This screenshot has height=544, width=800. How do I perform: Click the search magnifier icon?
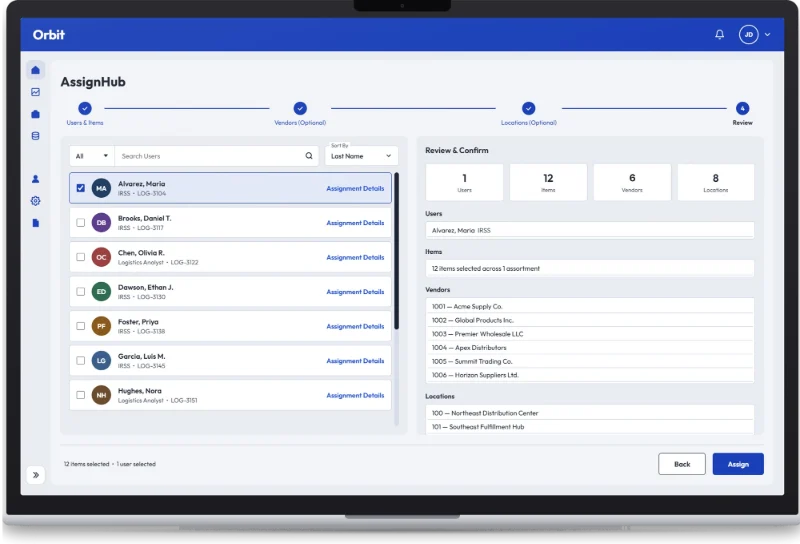tap(309, 156)
